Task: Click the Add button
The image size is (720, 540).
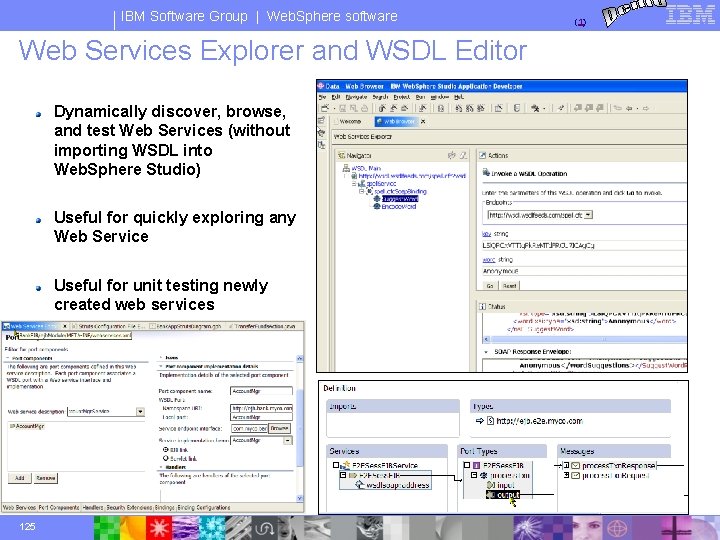Action: pyautogui.click(x=19, y=478)
